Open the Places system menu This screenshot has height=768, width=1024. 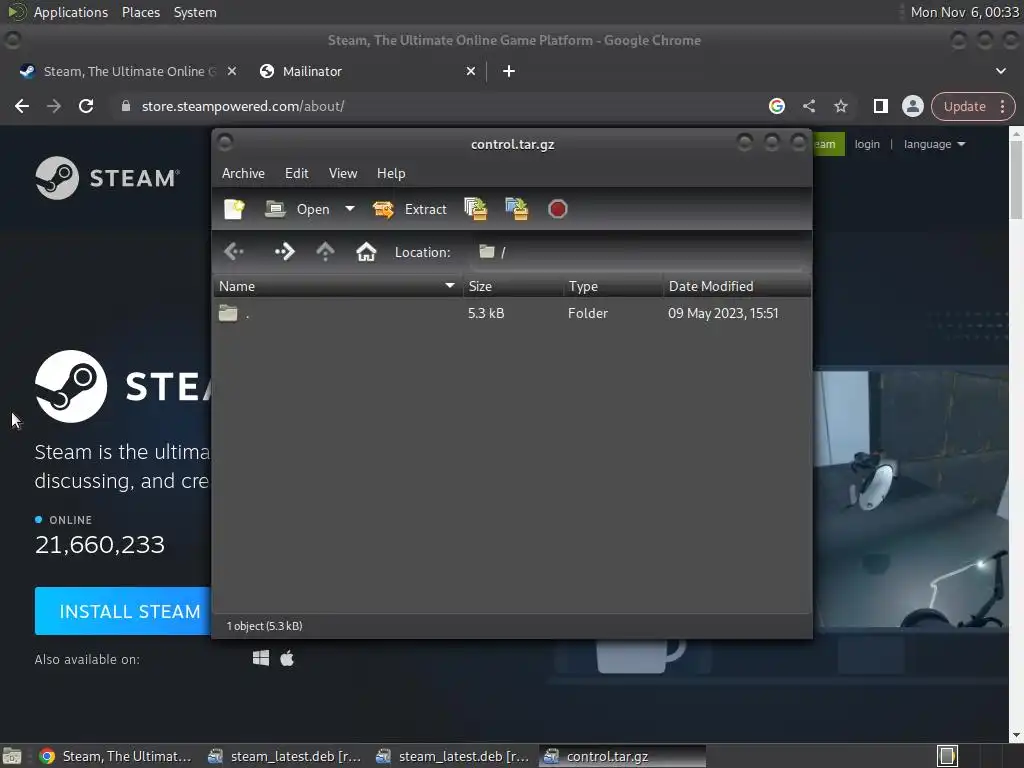point(140,12)
